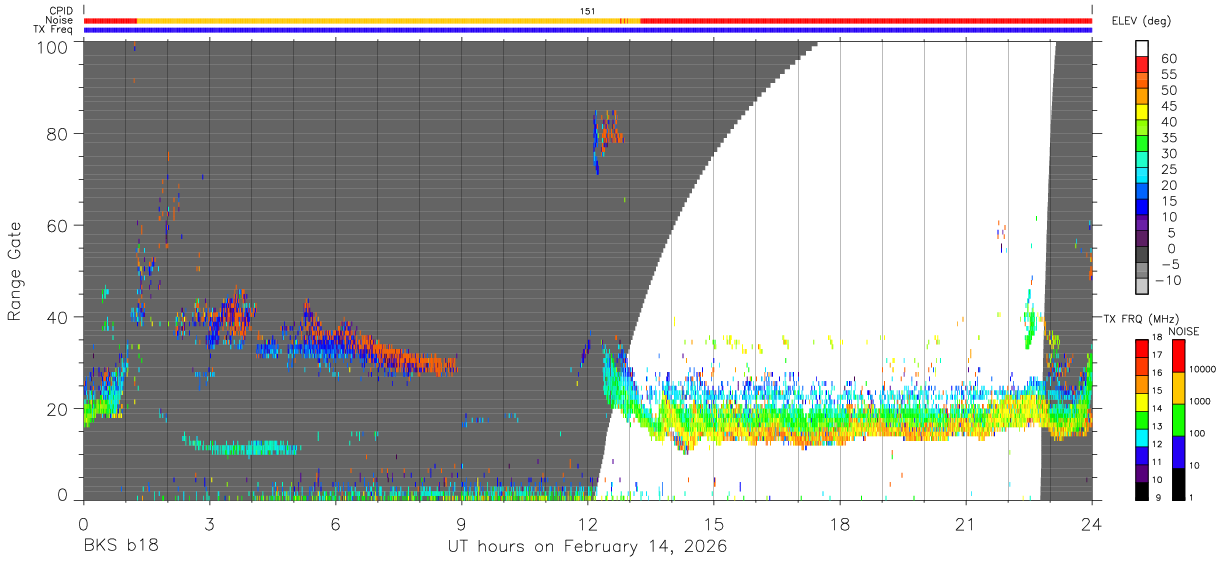The width and height of the screenshot is (1228, 567).
Task: Click the TX Freq row label
Action: point(53,29)
